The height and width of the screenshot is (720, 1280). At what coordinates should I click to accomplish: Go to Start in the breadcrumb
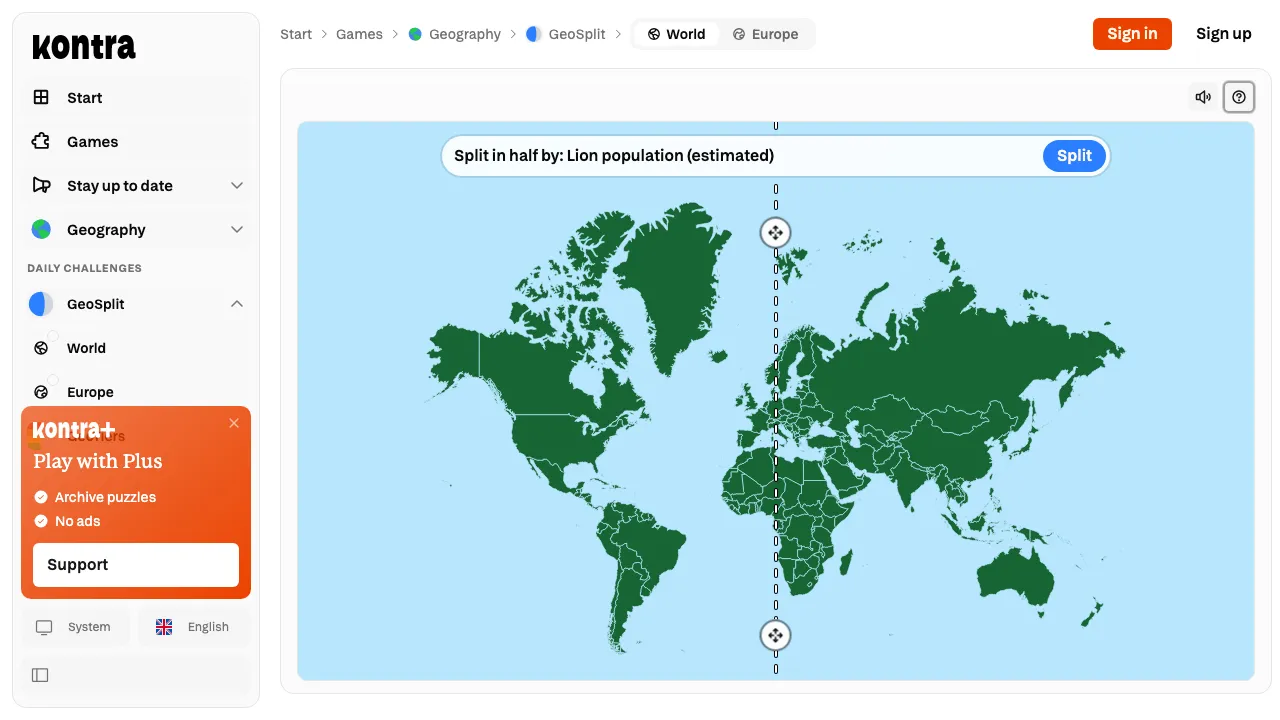[x=296, y=34]
